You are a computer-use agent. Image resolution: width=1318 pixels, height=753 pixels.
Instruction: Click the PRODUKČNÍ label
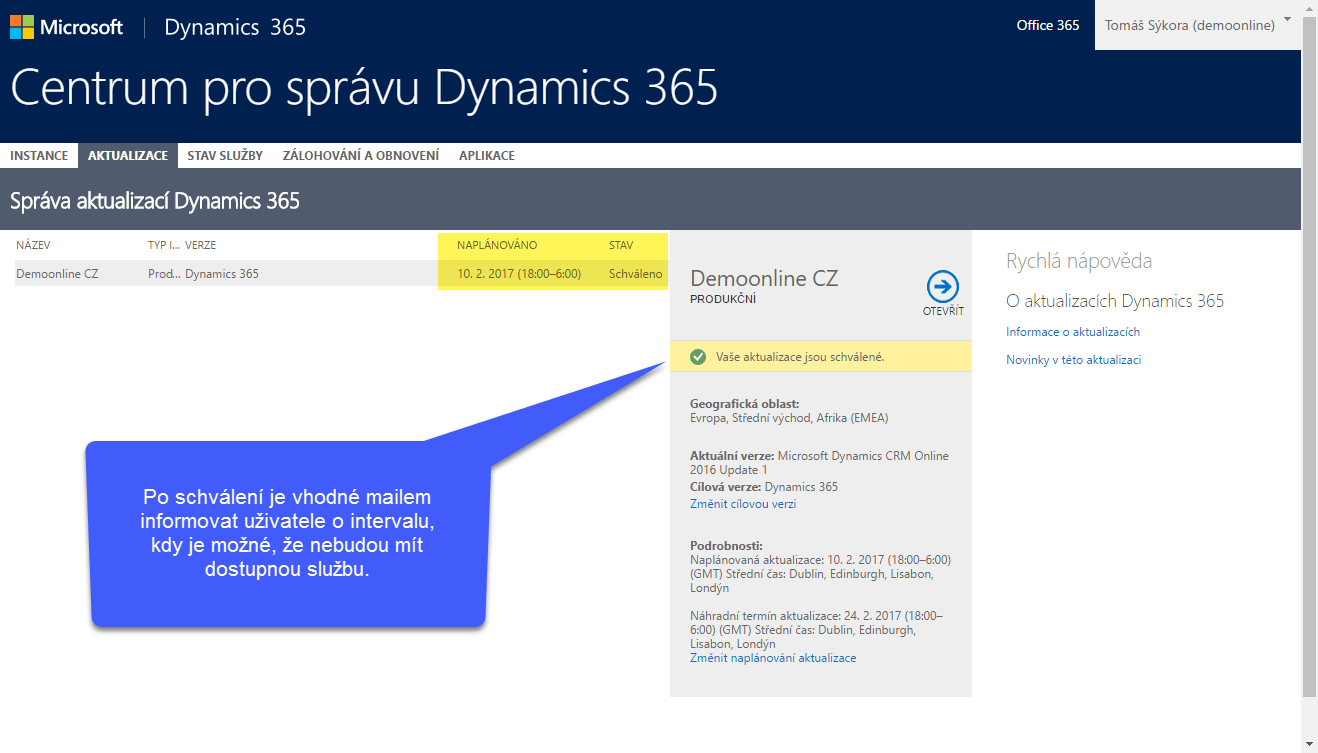pyautogui.click(x=723, y=299)
